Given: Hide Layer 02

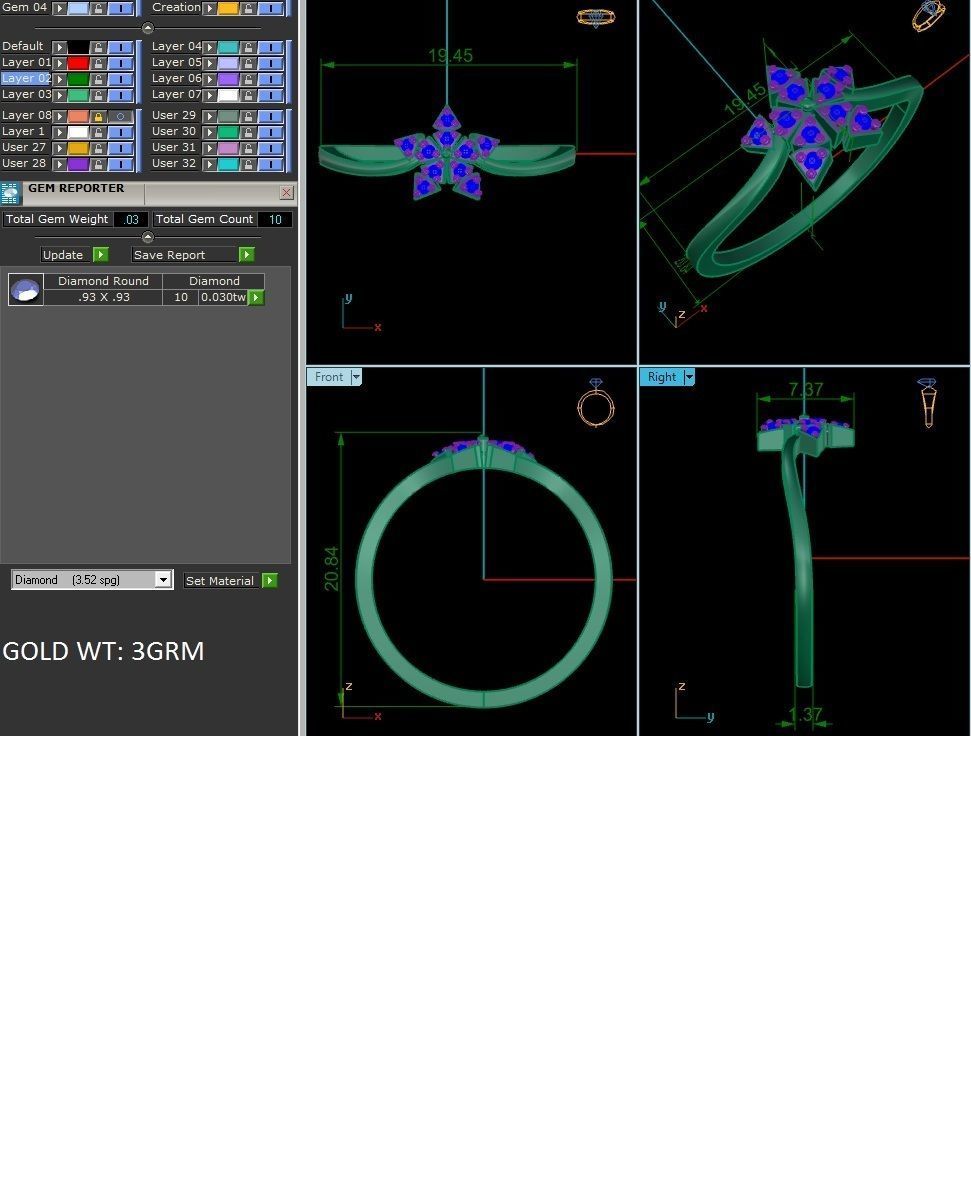Looking at the screenshot, I should tap(120, 79).
